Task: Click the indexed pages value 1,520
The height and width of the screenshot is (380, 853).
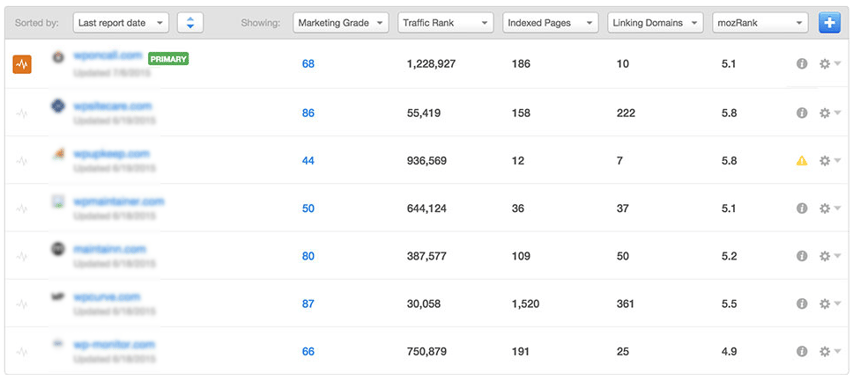Action: 526,304
